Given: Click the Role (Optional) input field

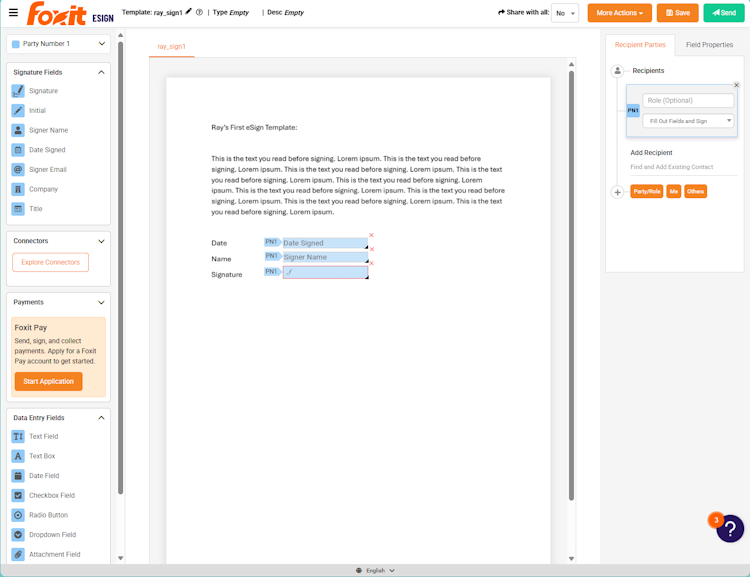Looking at the screenshot, I should pos(688,100).
